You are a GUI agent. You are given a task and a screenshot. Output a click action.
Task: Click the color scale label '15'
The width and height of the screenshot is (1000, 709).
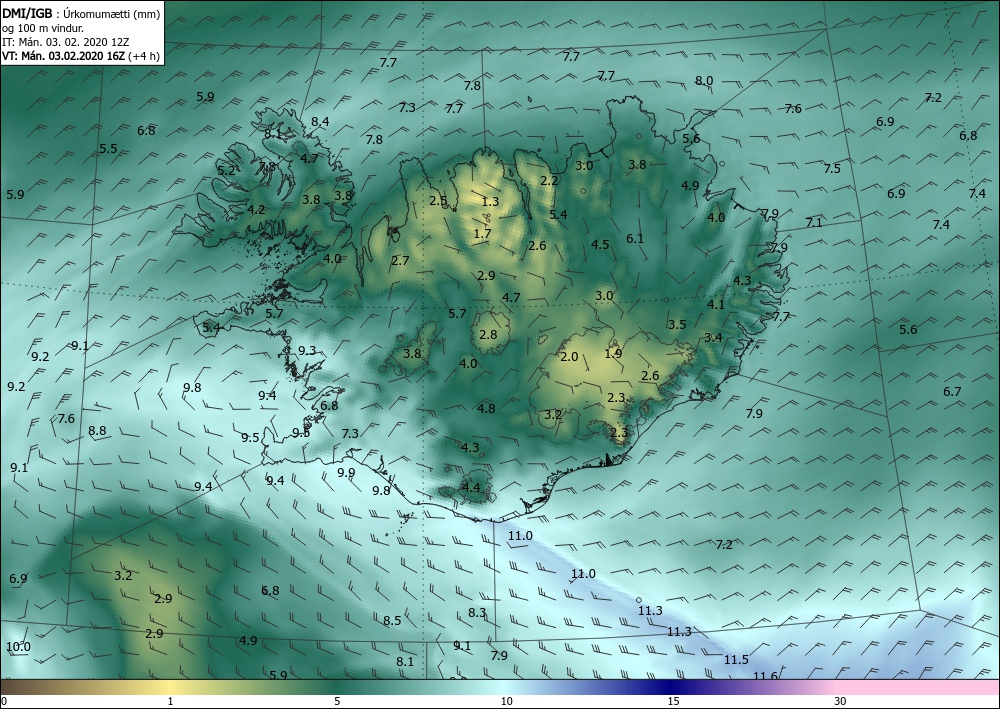[x=673, y=701]
